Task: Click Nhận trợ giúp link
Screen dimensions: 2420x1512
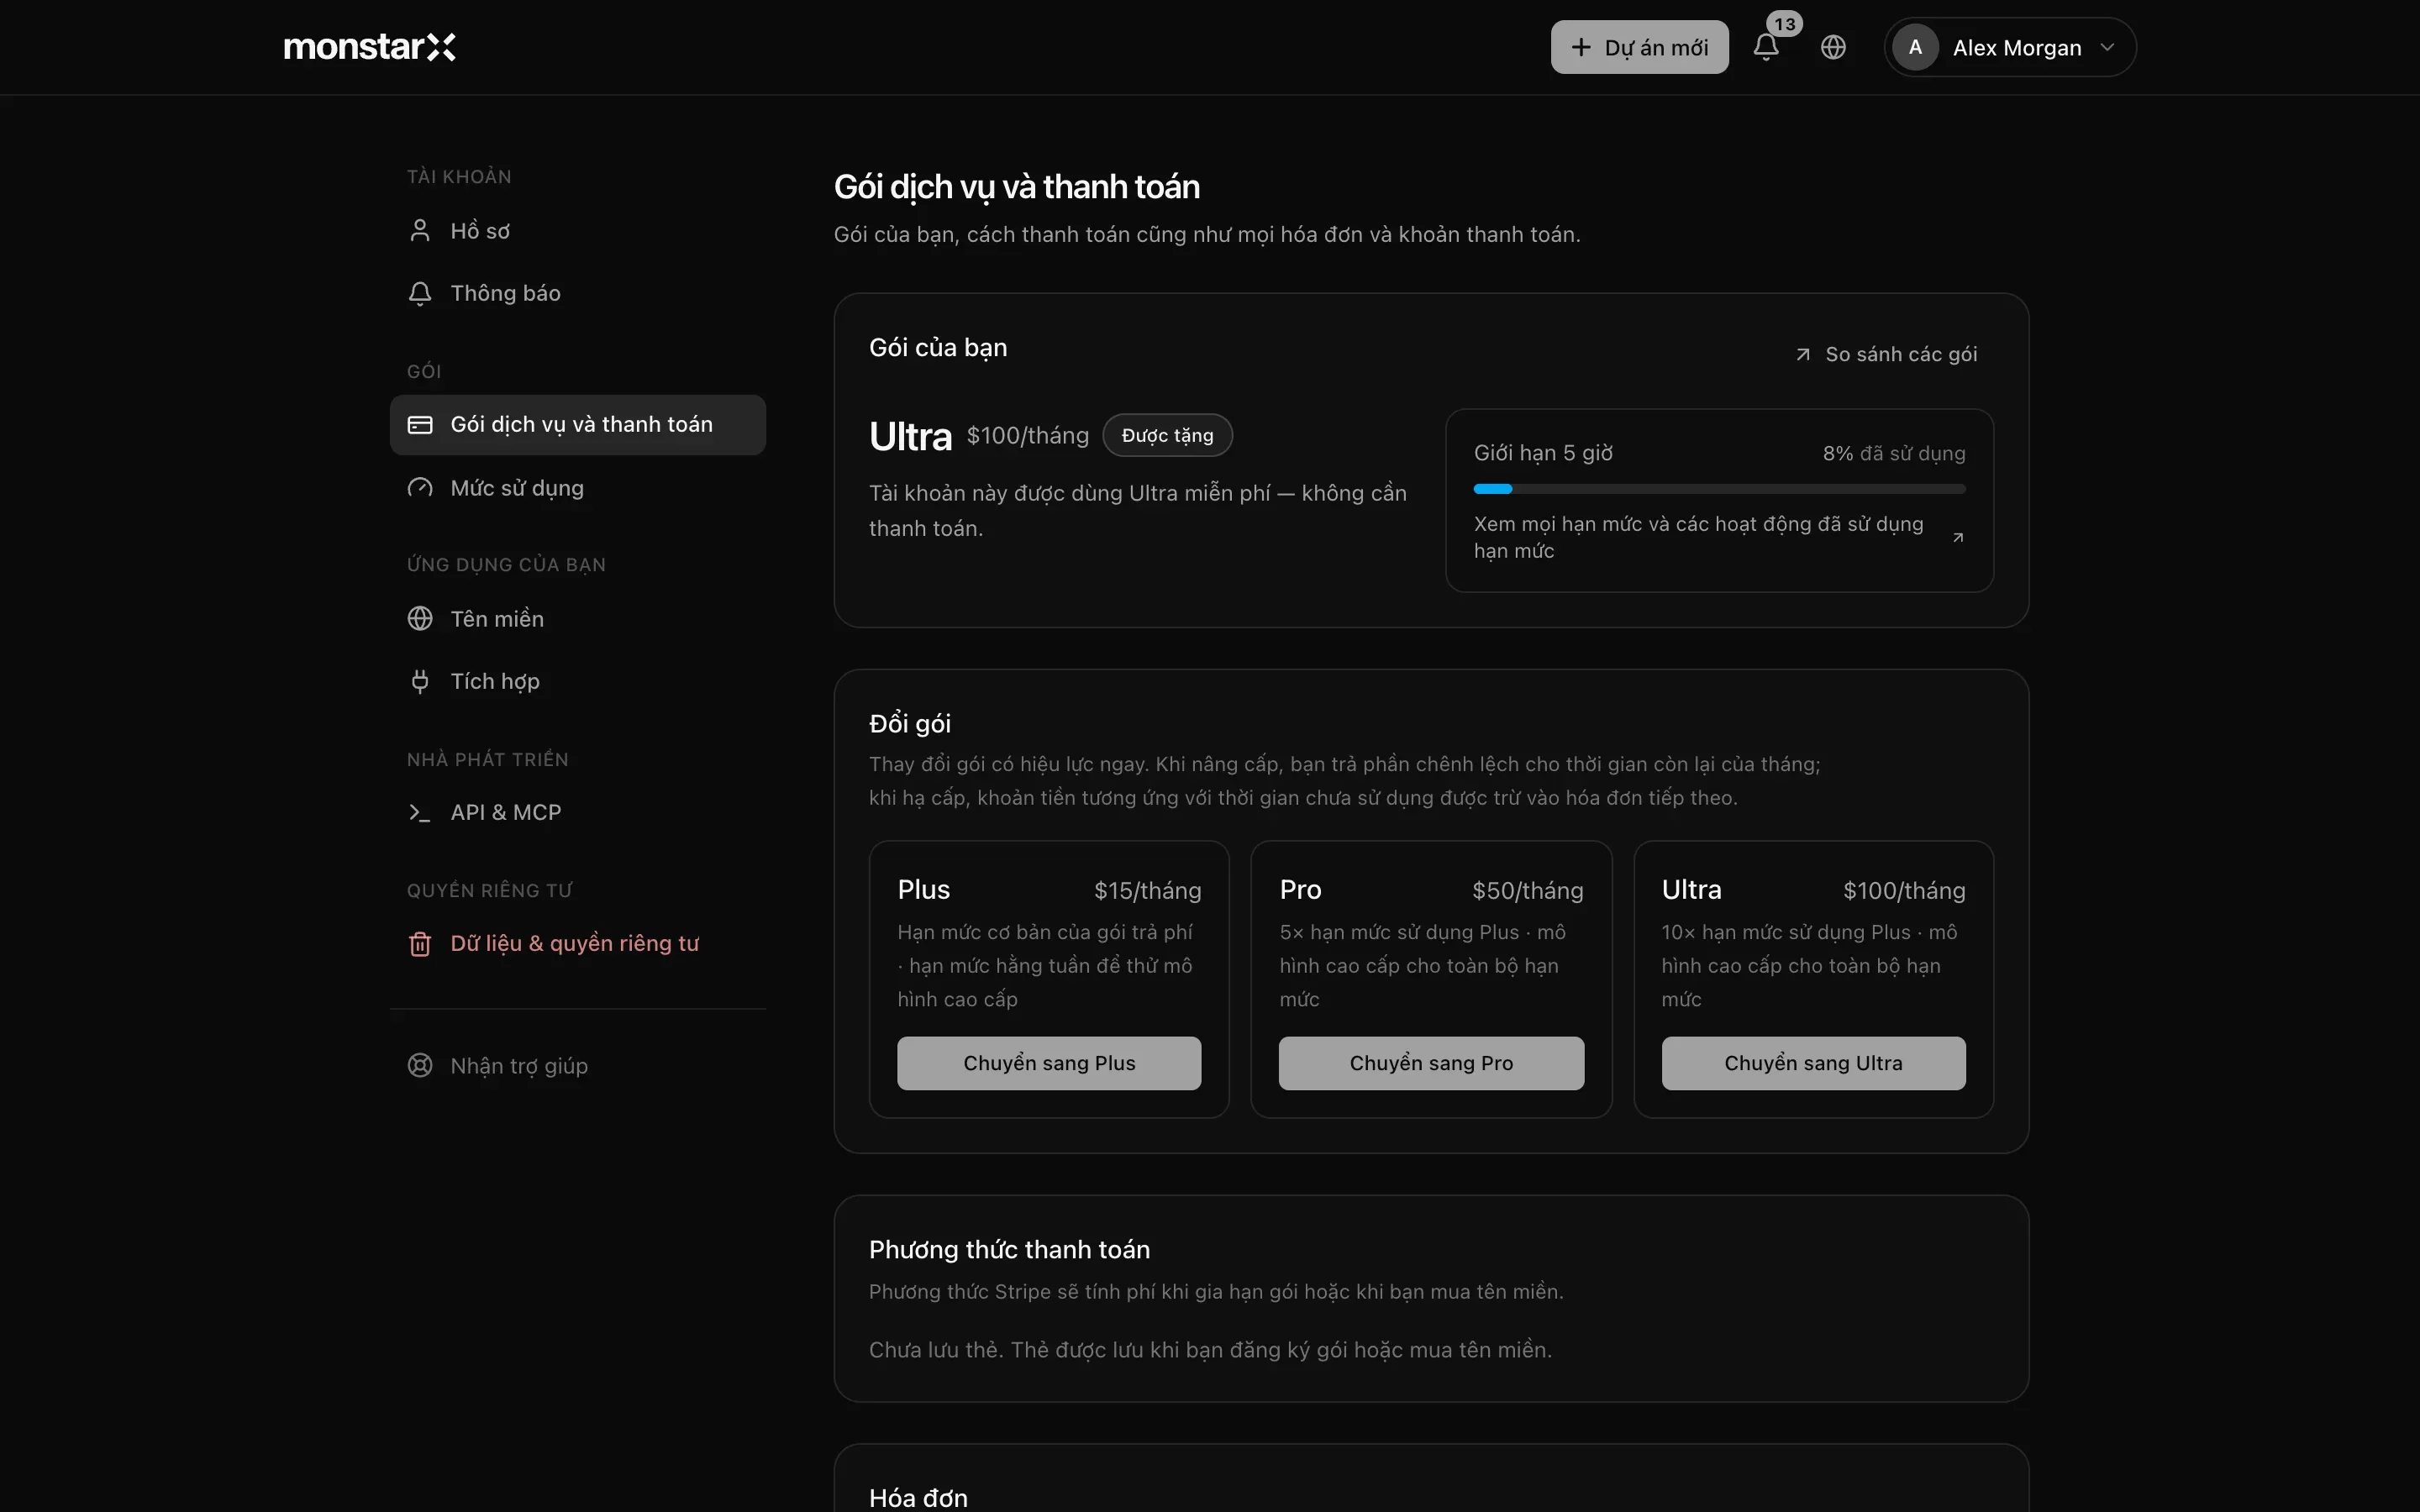Action: pos(578,1066)
